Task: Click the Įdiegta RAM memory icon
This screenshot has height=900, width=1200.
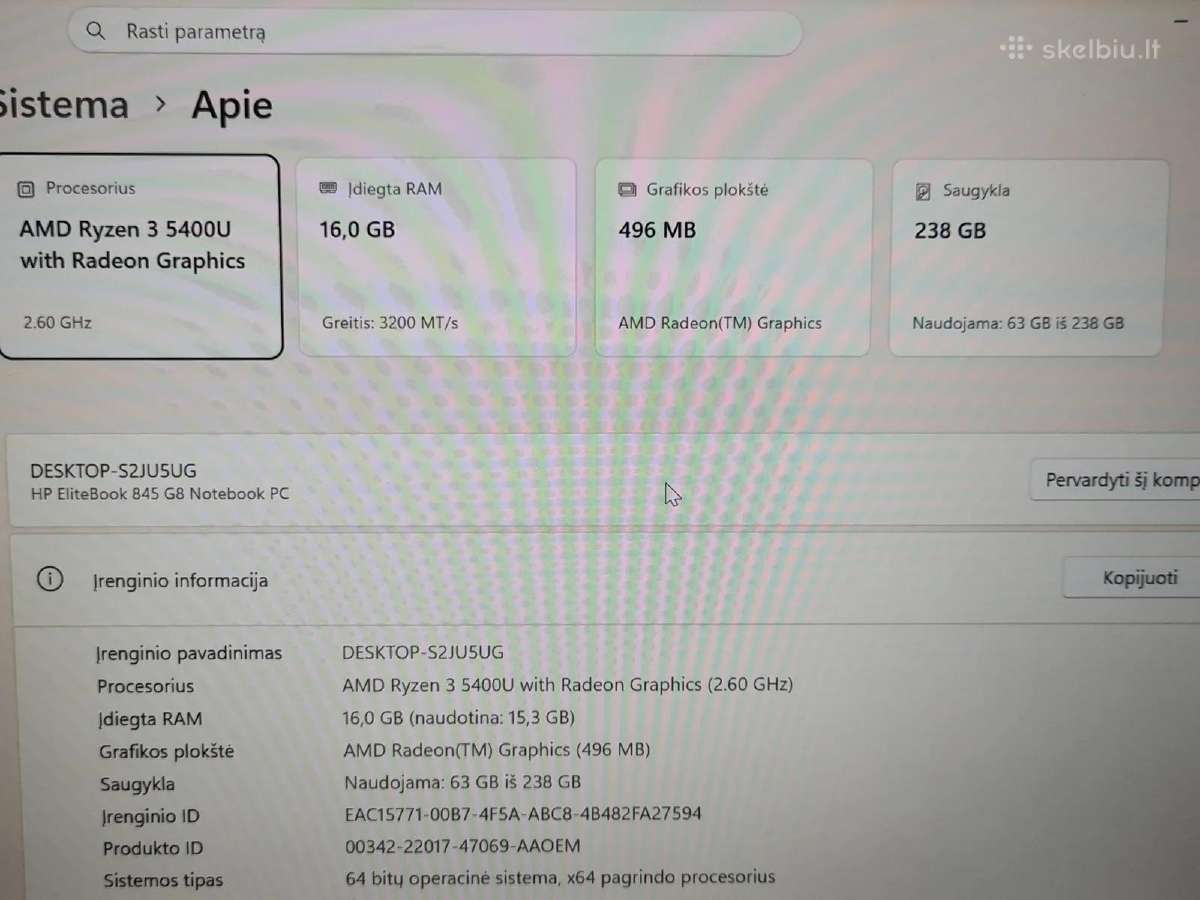Action: [x=328, y=189]
